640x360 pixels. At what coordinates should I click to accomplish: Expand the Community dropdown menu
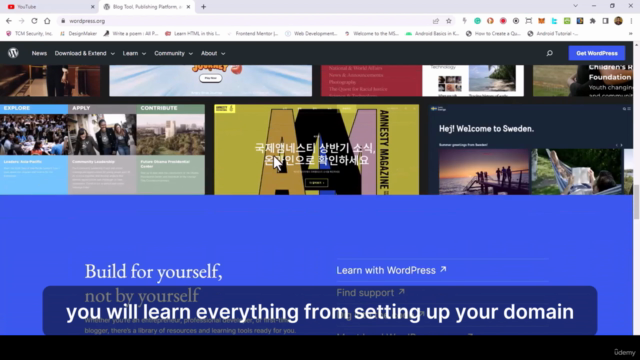point(173,53)
